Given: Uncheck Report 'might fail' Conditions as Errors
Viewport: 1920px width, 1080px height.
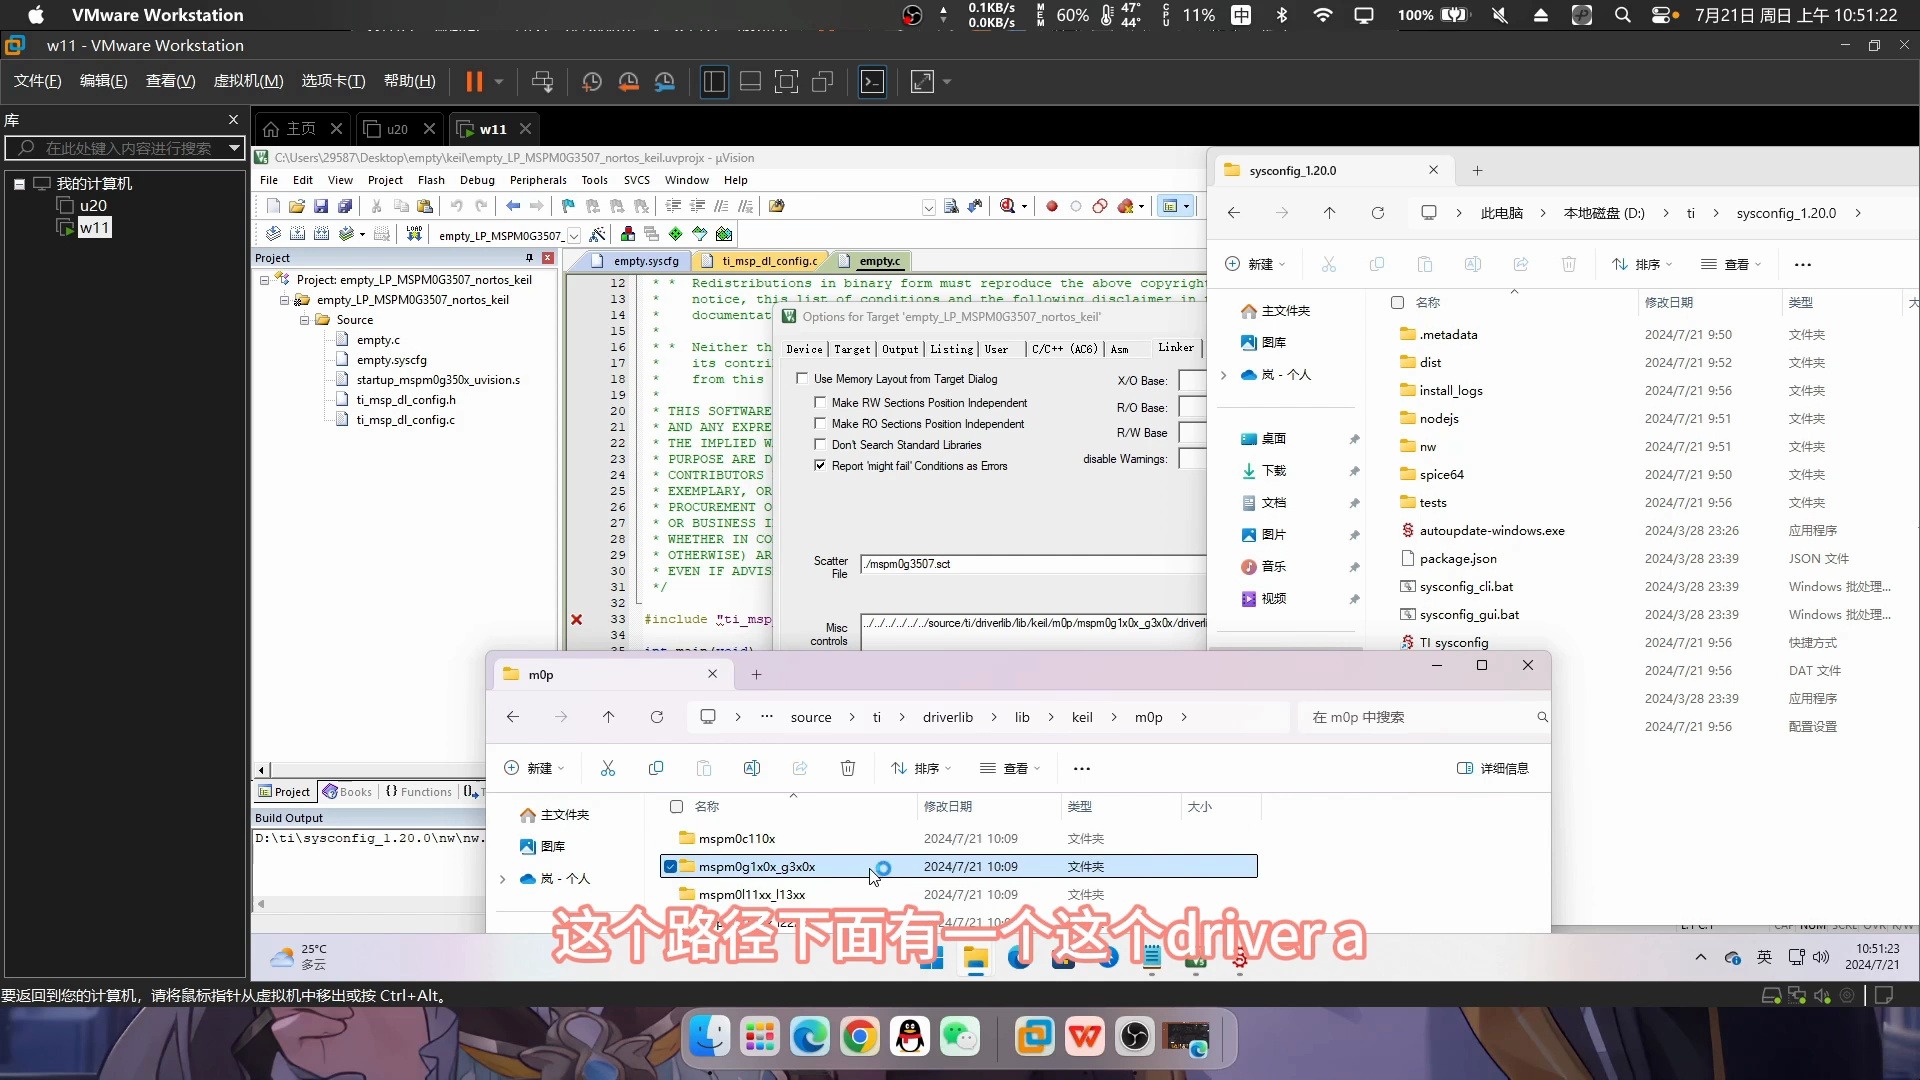Looking at the screenshot, I should pos(820,466).
